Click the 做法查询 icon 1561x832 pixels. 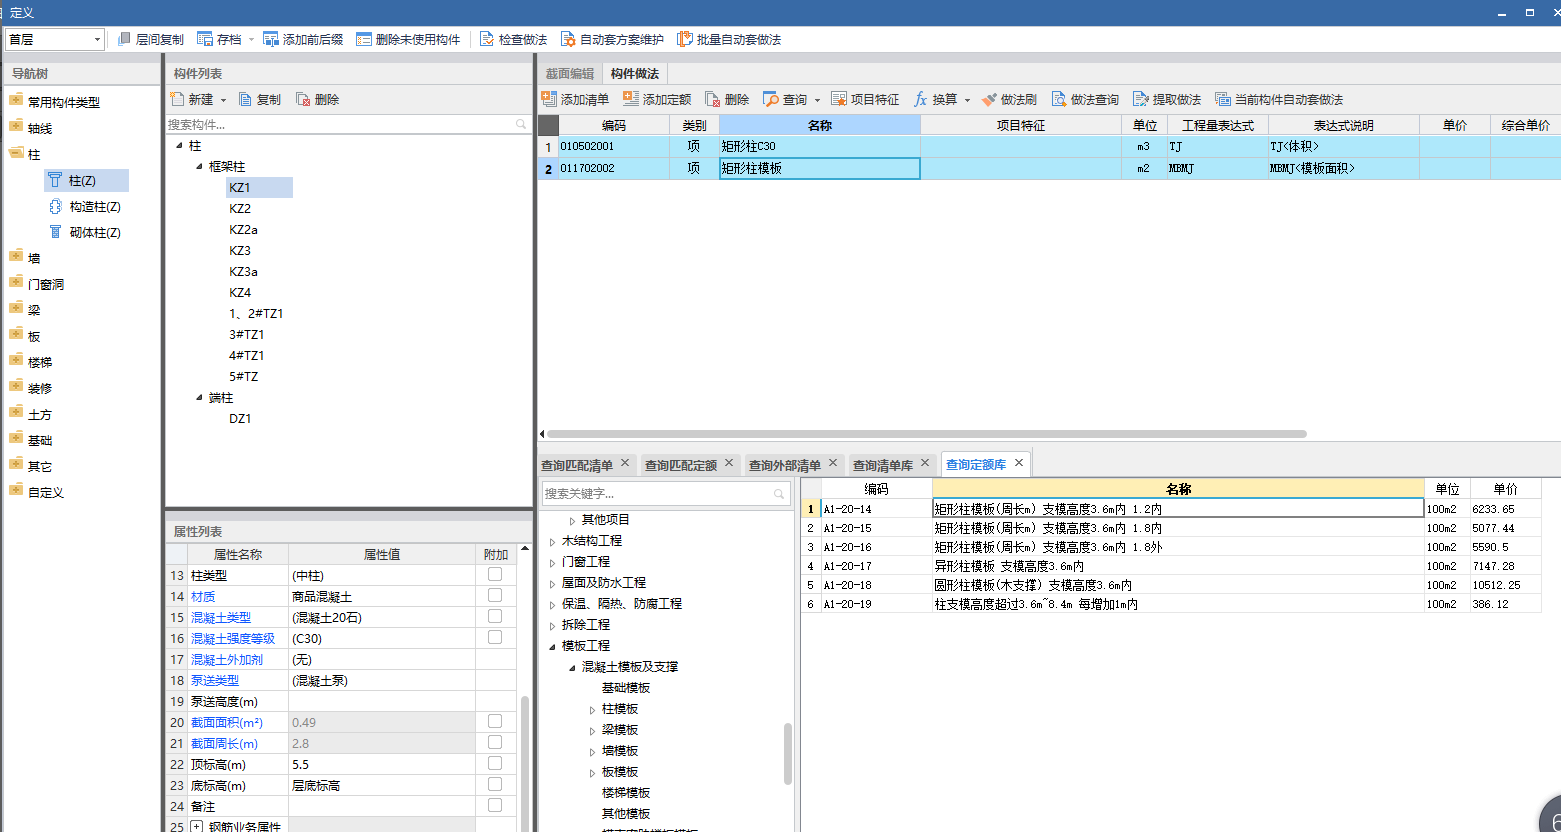pos(1059,99)
